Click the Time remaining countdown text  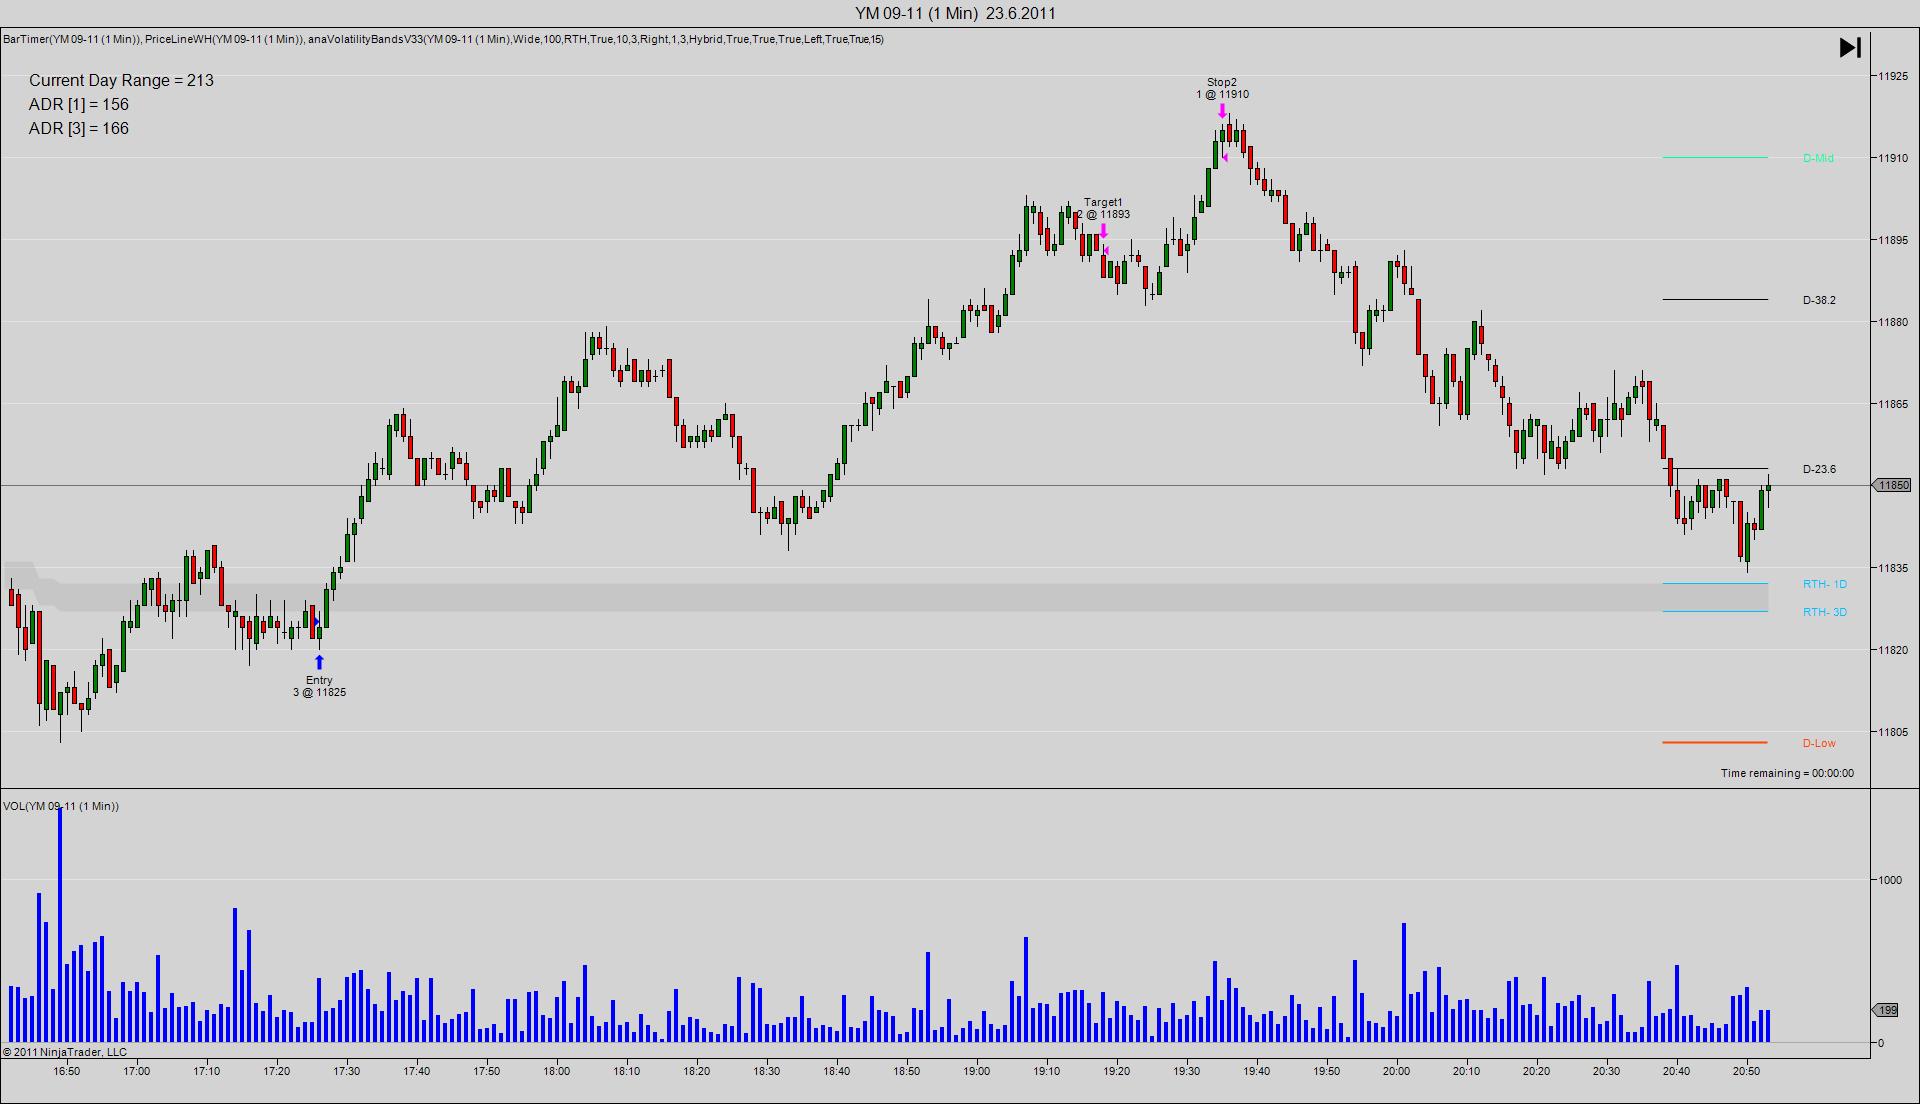tap(1786, 773)
